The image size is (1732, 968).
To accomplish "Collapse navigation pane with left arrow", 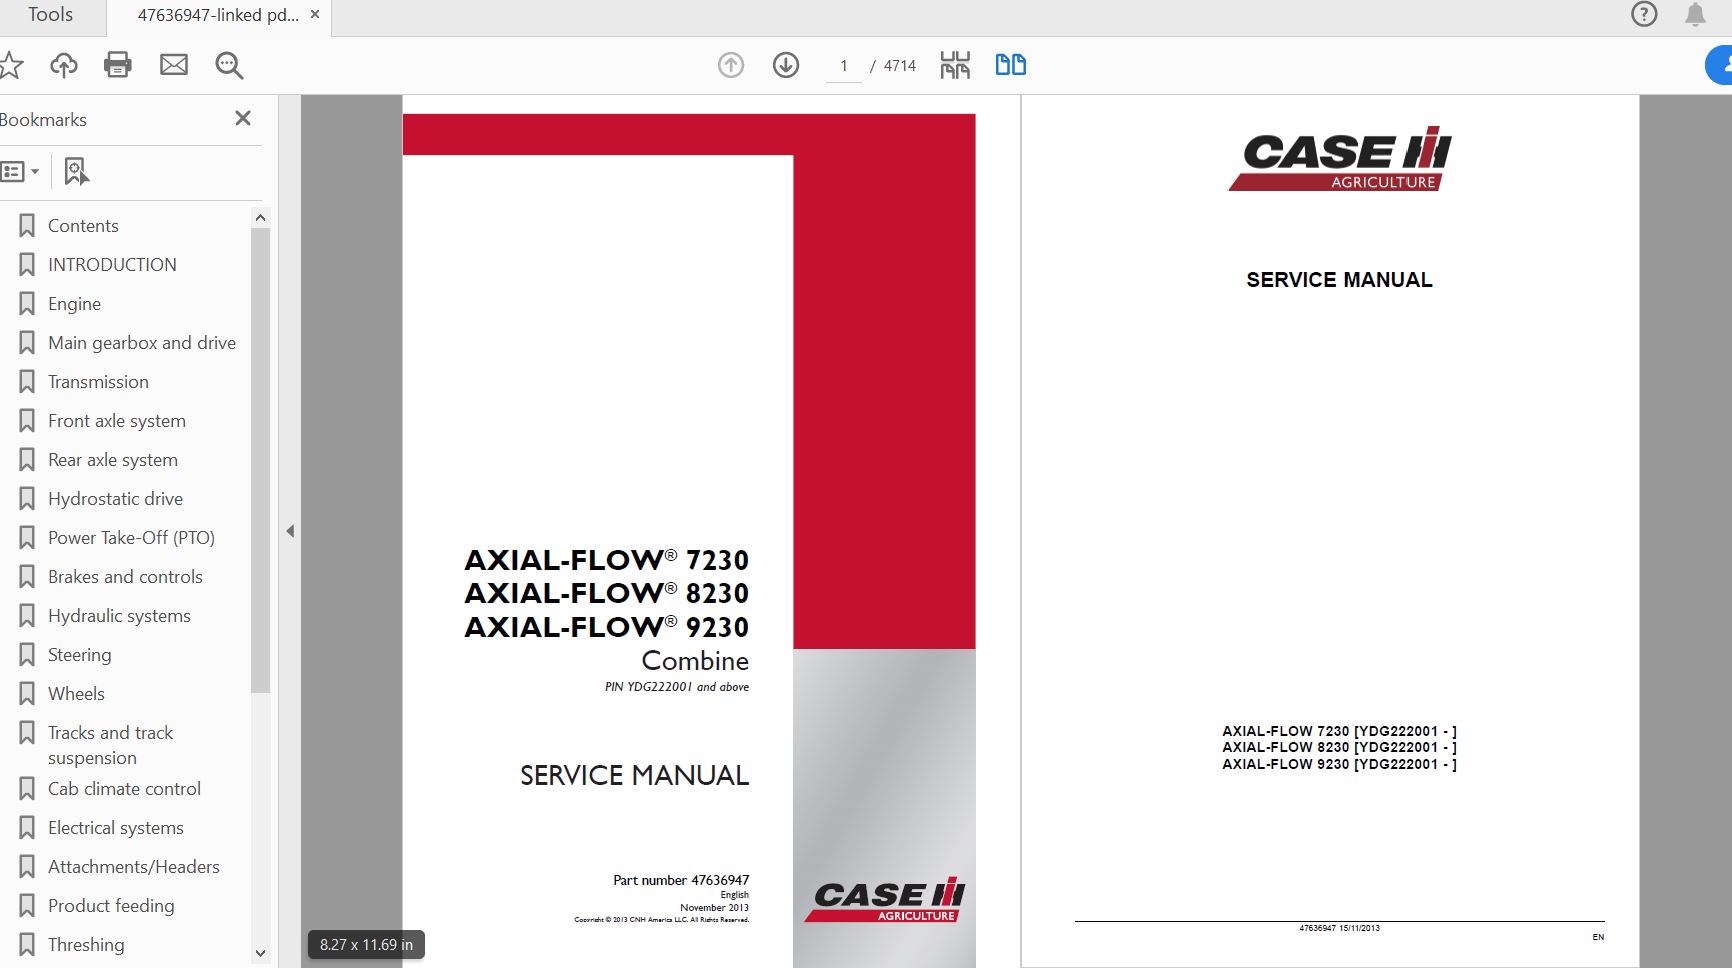I will click(290, 531).
